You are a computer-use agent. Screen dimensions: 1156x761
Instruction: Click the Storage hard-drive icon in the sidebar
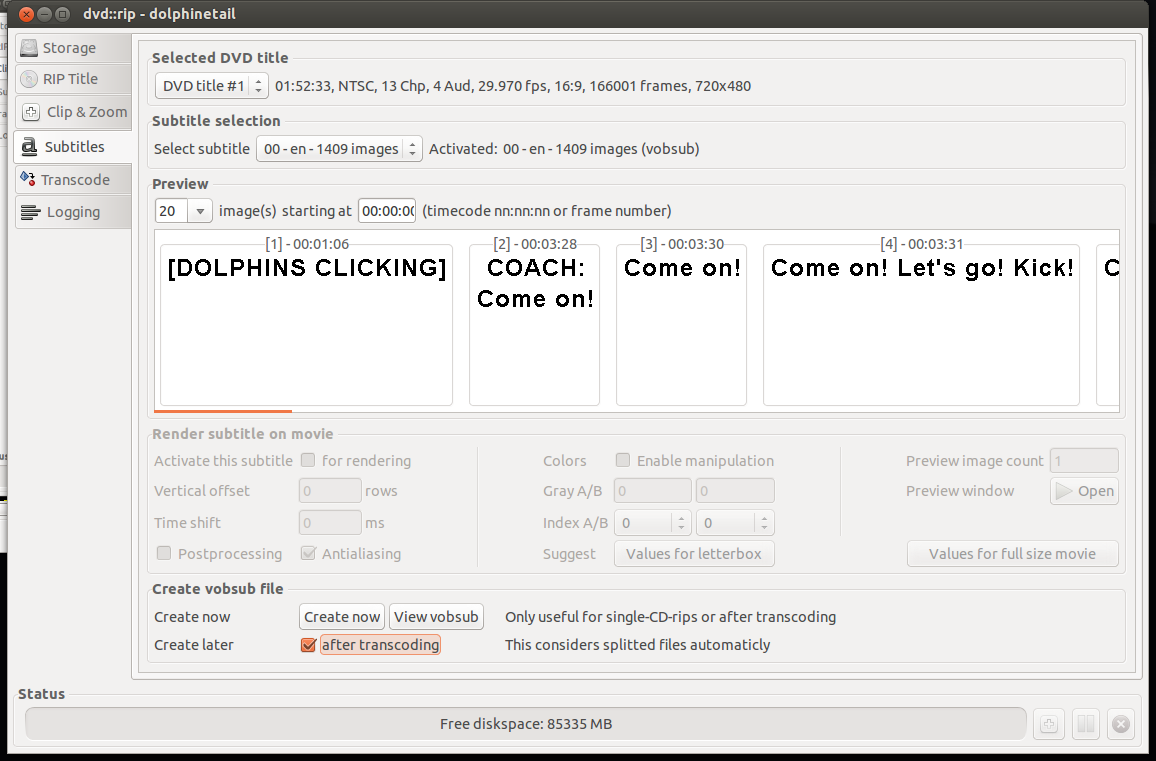[29, 48]
